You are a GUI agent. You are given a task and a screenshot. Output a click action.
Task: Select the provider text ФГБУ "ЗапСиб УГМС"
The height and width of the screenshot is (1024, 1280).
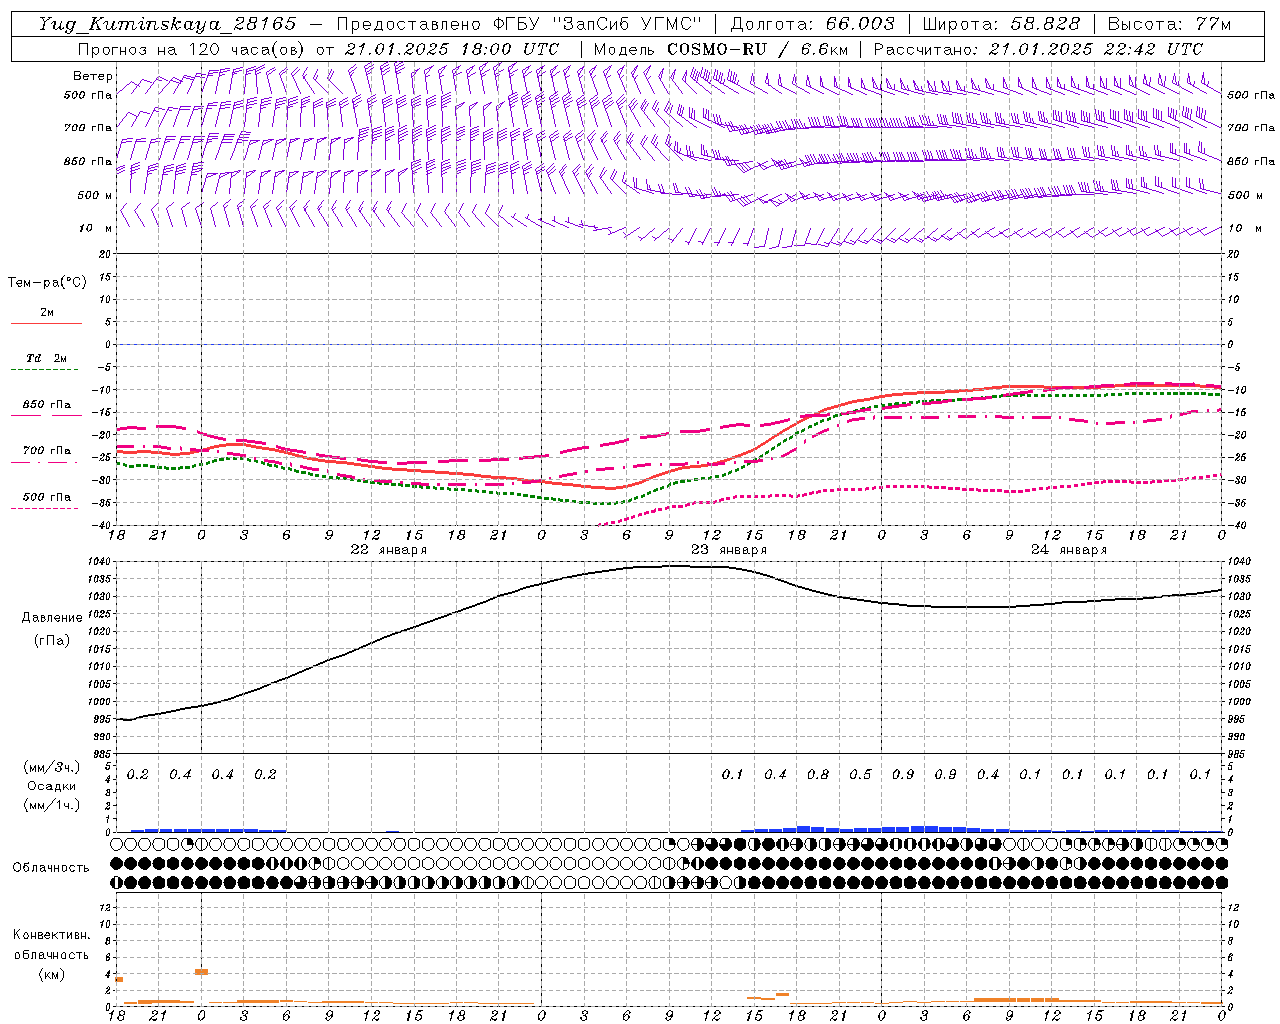596,24
